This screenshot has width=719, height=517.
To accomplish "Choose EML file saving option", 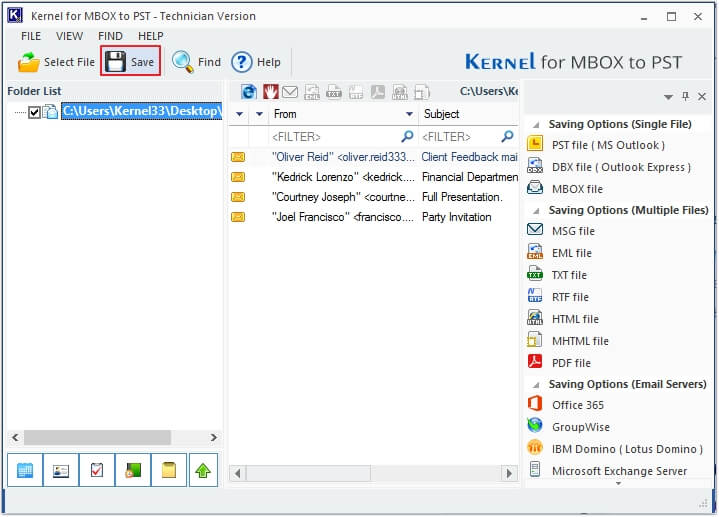I will [559, 253].
